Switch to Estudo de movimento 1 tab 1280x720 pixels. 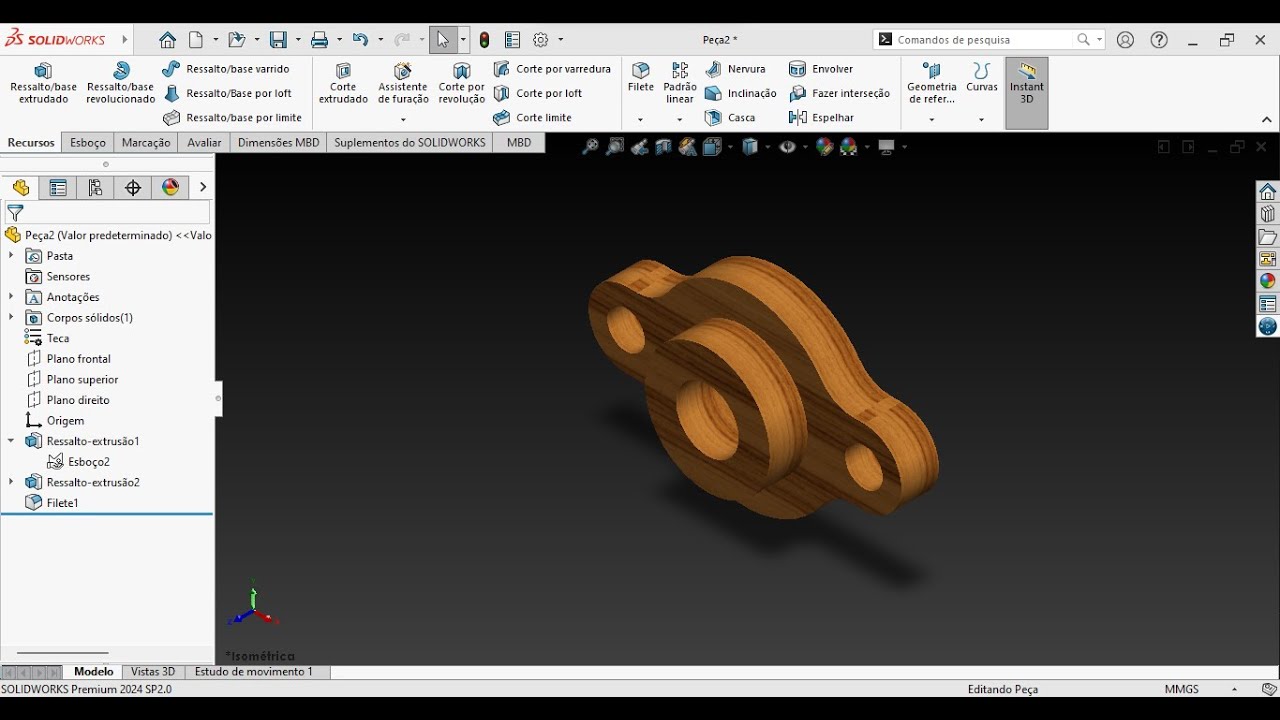(254, 672)
